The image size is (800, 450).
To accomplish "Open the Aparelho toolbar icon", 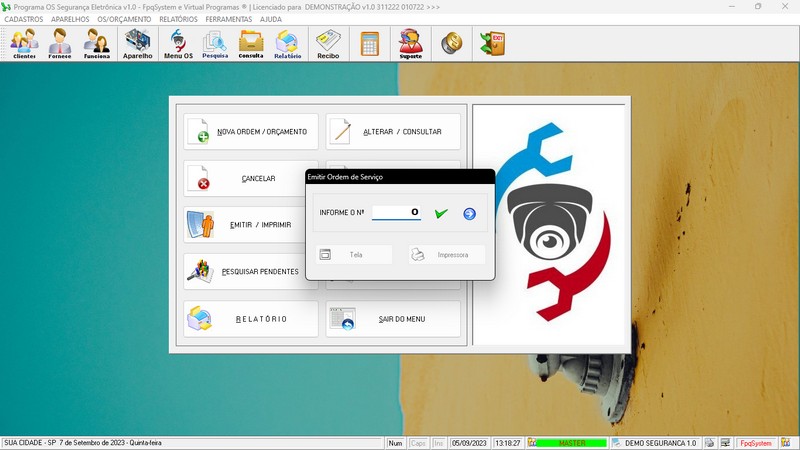I will (x=137, y=44).
